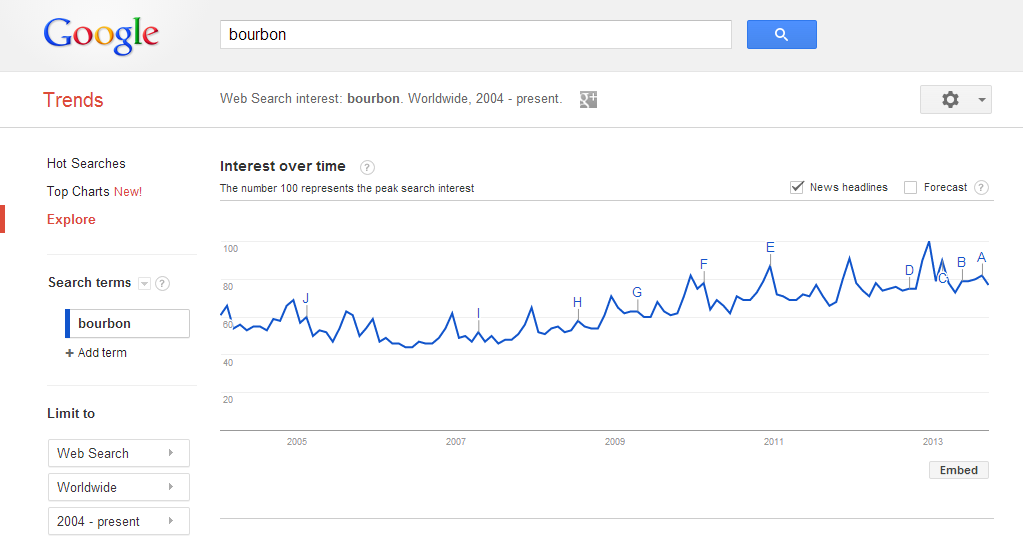Share the trend via the Google+ icon
The width and height of the screenshot is (1023, 538).
[x=588, y=99]
